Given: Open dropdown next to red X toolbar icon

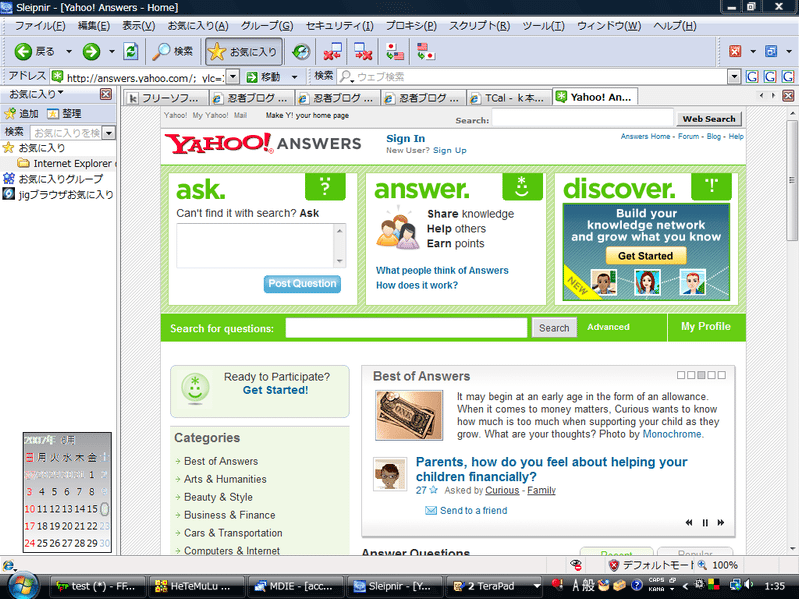Looking at the screenshot, I should click(753, 51).
